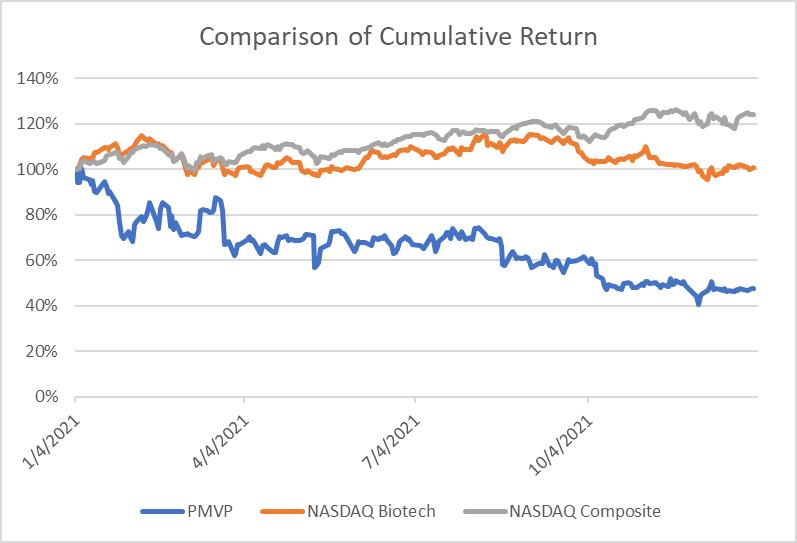Click the end of the blue PMVP line
Screen dimensions: 797x543
[x=753, y=289]
